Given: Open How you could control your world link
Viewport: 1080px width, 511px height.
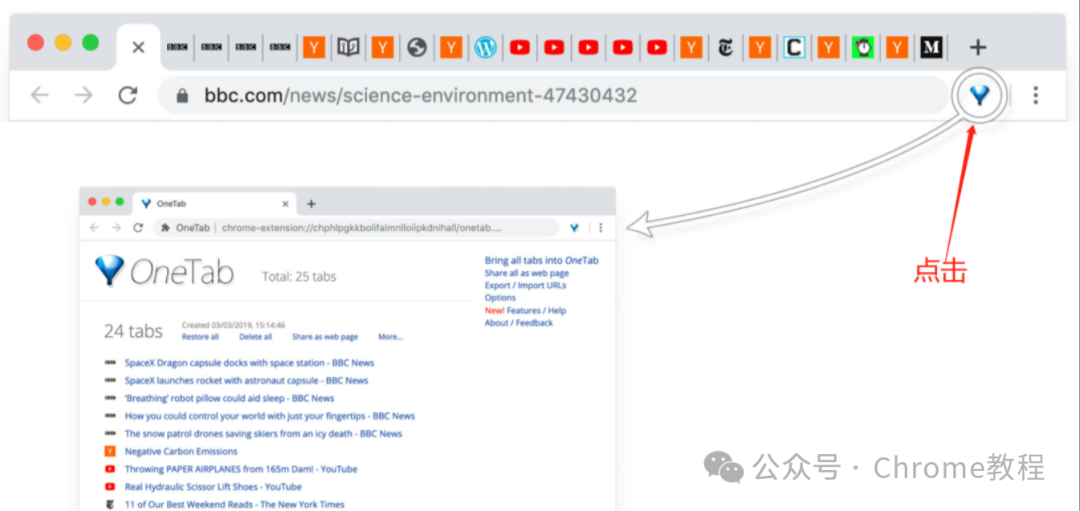Looking at the screenshot, I should [x=270, y=416].
